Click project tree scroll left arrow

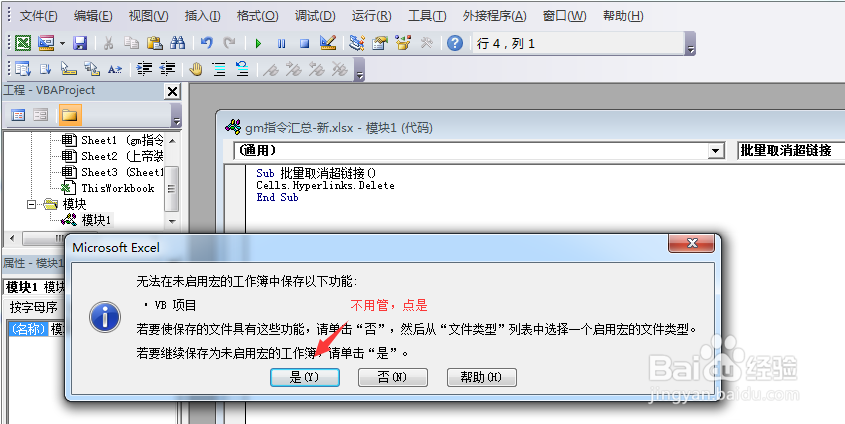coord(11,238)
